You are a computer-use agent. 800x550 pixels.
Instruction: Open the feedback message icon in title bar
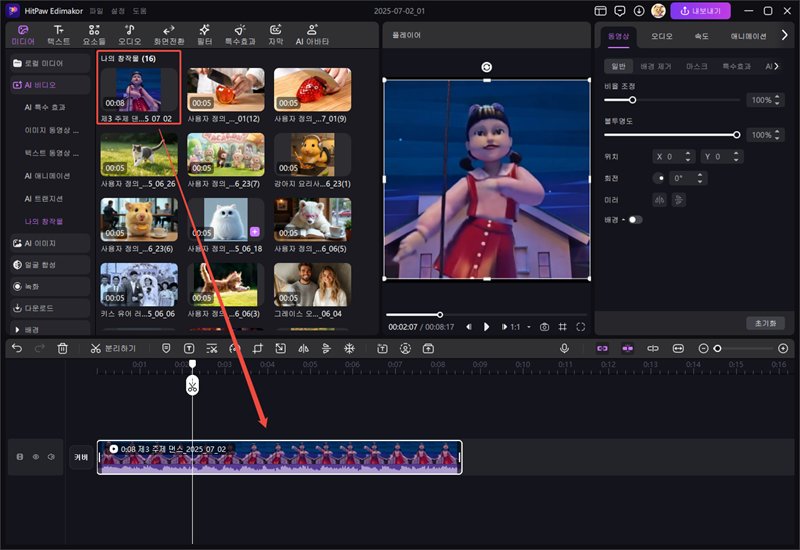tap(620, 11)
